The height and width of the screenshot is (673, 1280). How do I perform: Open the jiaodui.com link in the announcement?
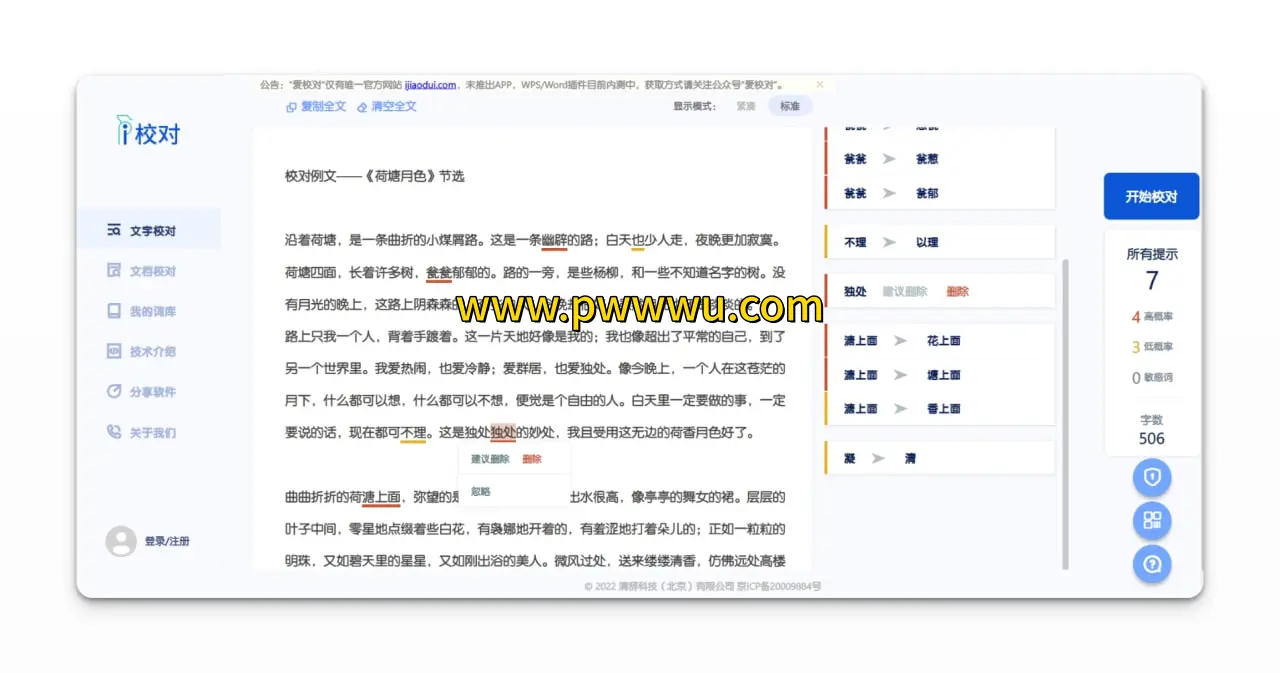coord(431,85)
